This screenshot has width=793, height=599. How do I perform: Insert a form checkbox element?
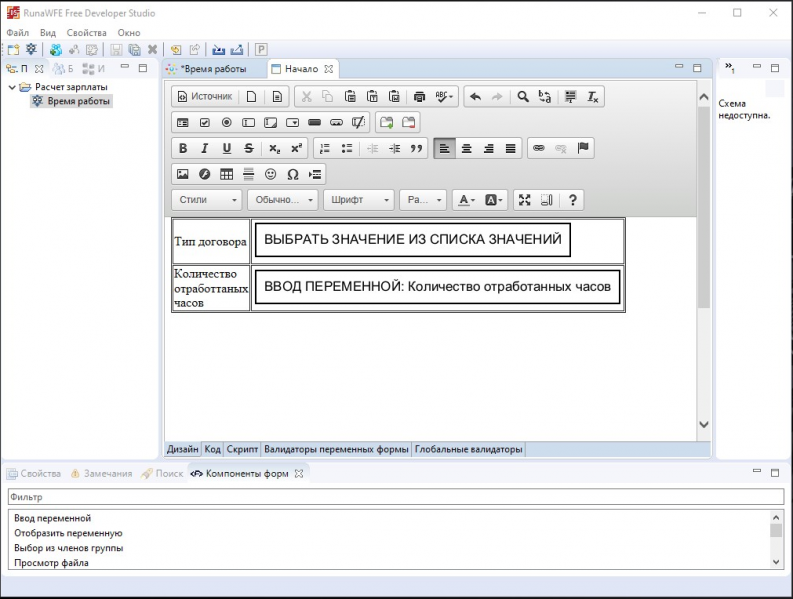[204, 122]
